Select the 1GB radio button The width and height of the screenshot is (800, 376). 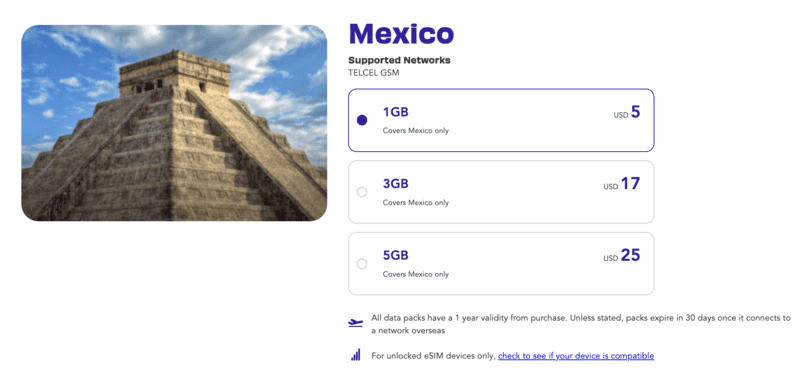coord(362,120)
